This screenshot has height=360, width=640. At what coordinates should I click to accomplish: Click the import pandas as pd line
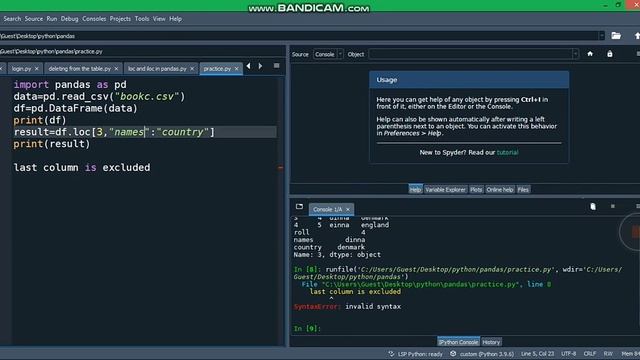[x=70, y=84]
